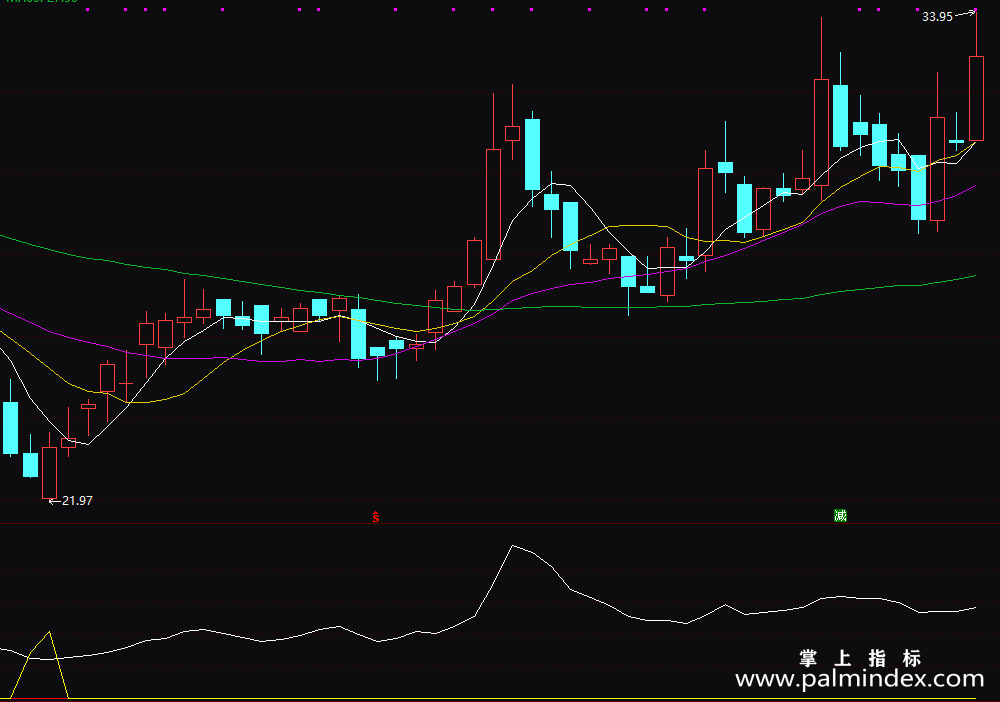Select the 33.95 high price label
The height and width of the screenshot is (702, 1000).
click(937, 17)
